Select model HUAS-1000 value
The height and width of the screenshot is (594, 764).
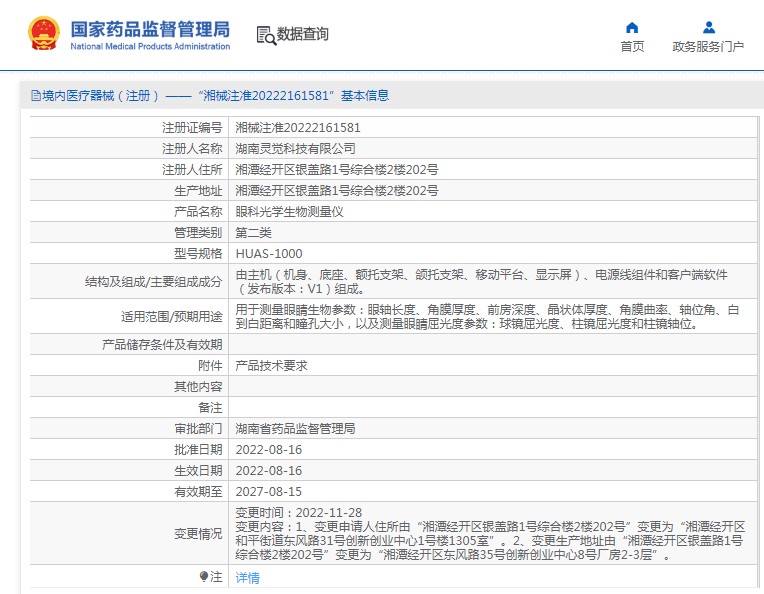(x=269, y=253)
